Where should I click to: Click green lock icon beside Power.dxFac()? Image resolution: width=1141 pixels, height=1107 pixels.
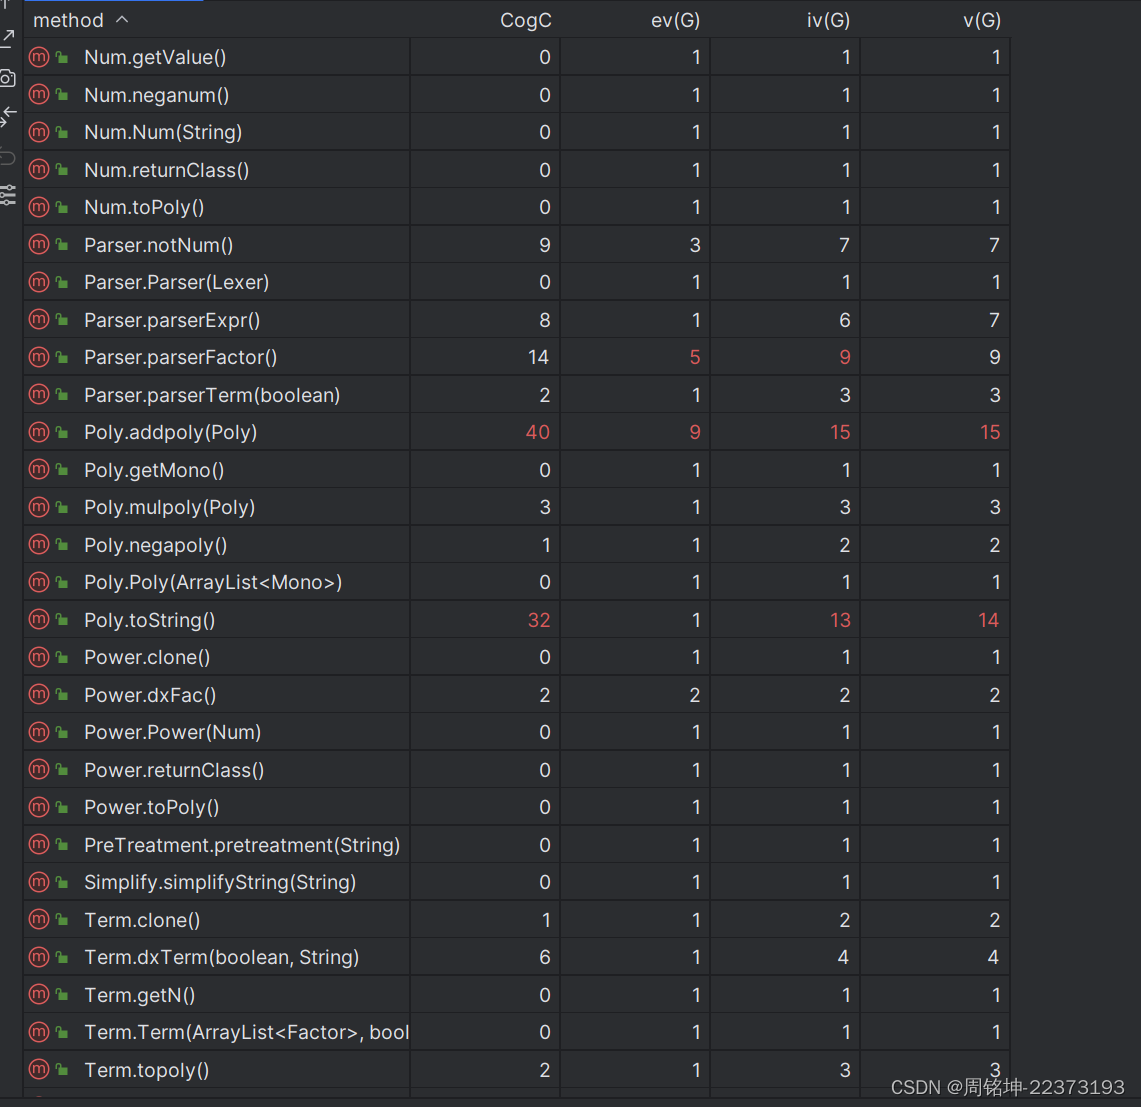tap(63, 694)
